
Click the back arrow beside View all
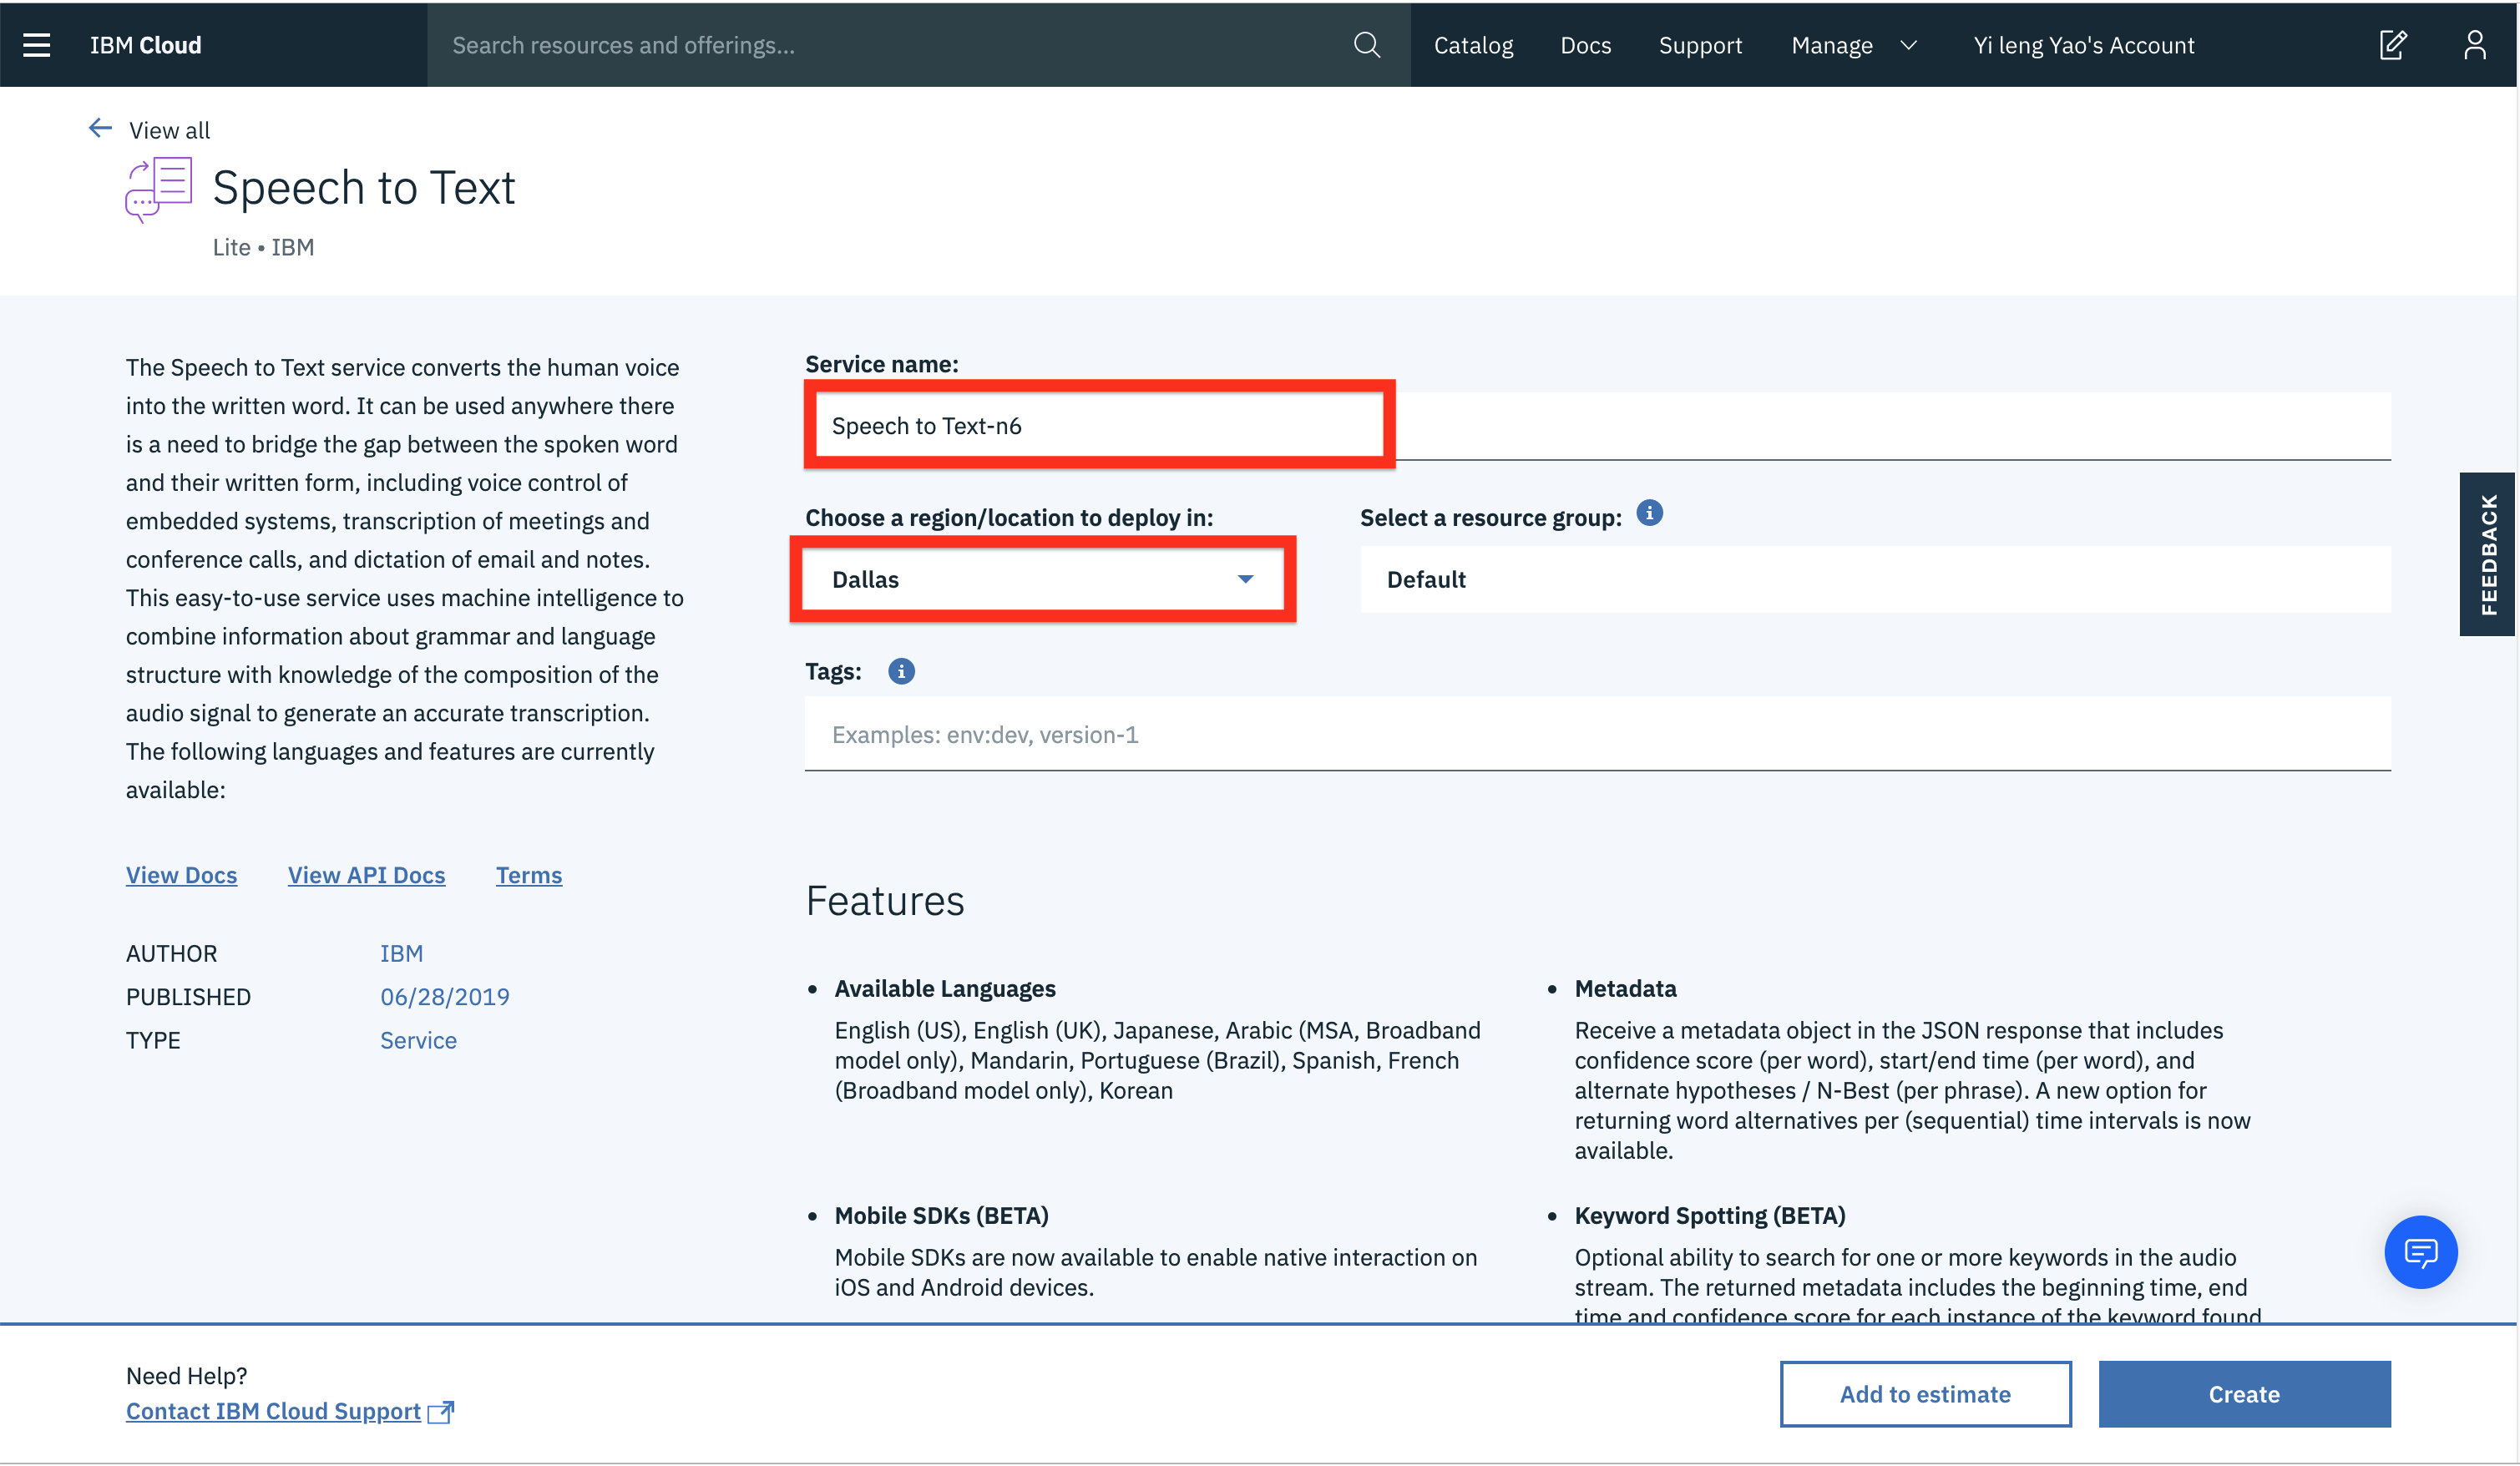(100, 129)
